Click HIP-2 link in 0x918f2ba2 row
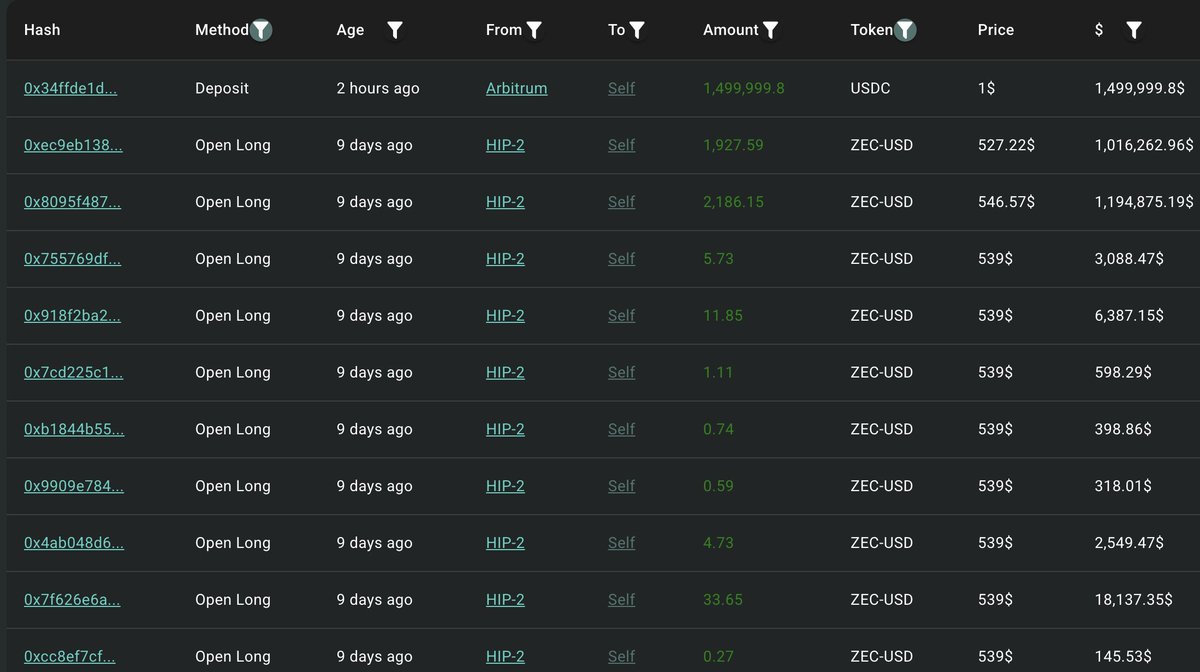Screen dimensions: 1200x672 (505, 316)
